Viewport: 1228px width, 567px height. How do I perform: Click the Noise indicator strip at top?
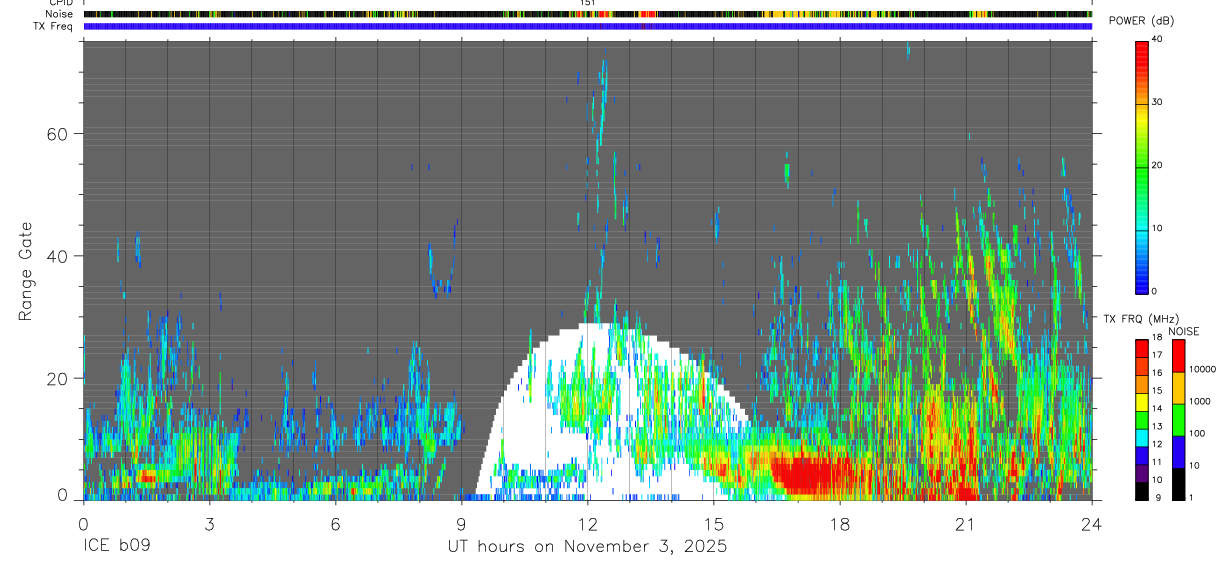(x=587, y=14)
